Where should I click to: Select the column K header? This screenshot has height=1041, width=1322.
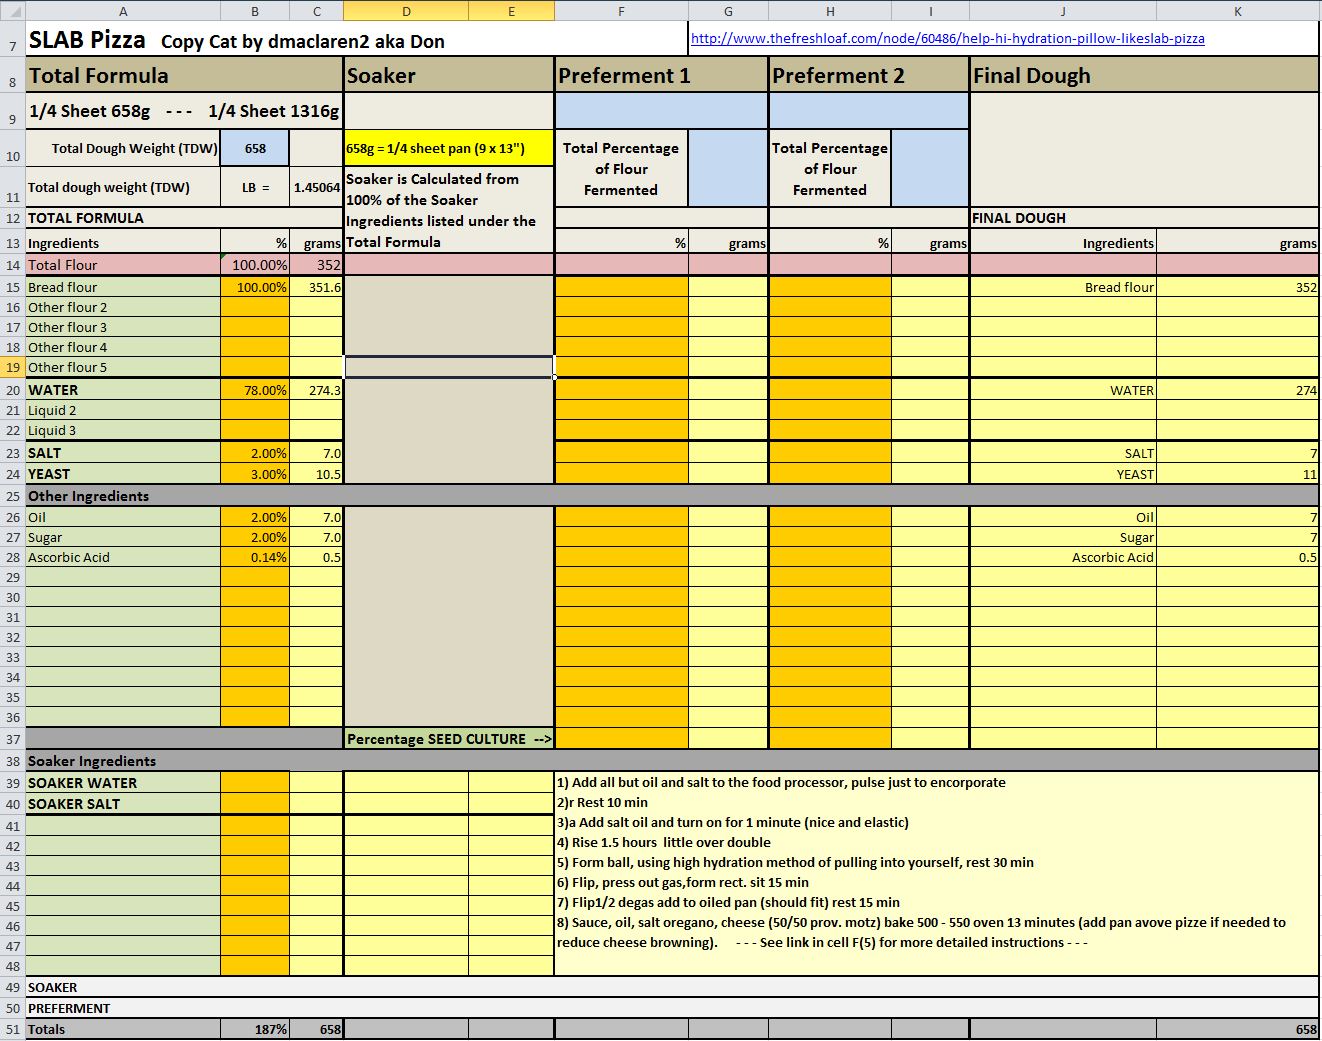pyautogui.click(x=1237, y=11)
